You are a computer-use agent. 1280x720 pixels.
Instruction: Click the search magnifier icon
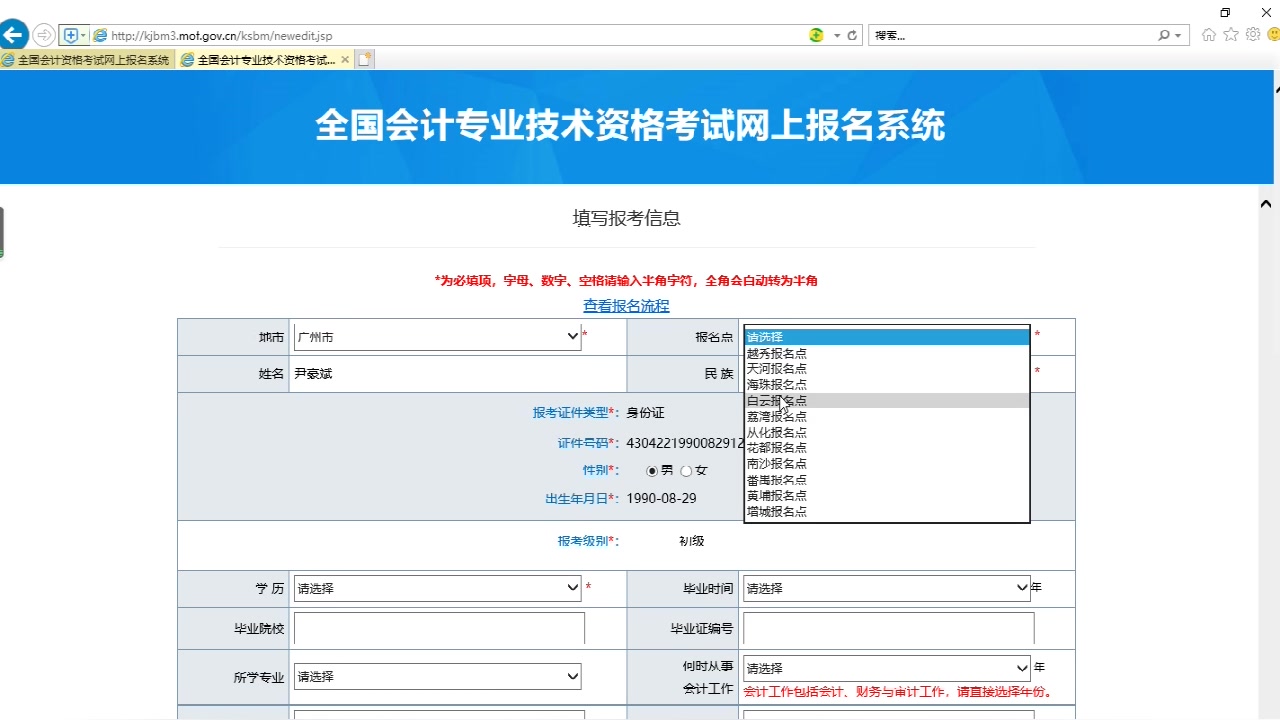click(1164, 35)
